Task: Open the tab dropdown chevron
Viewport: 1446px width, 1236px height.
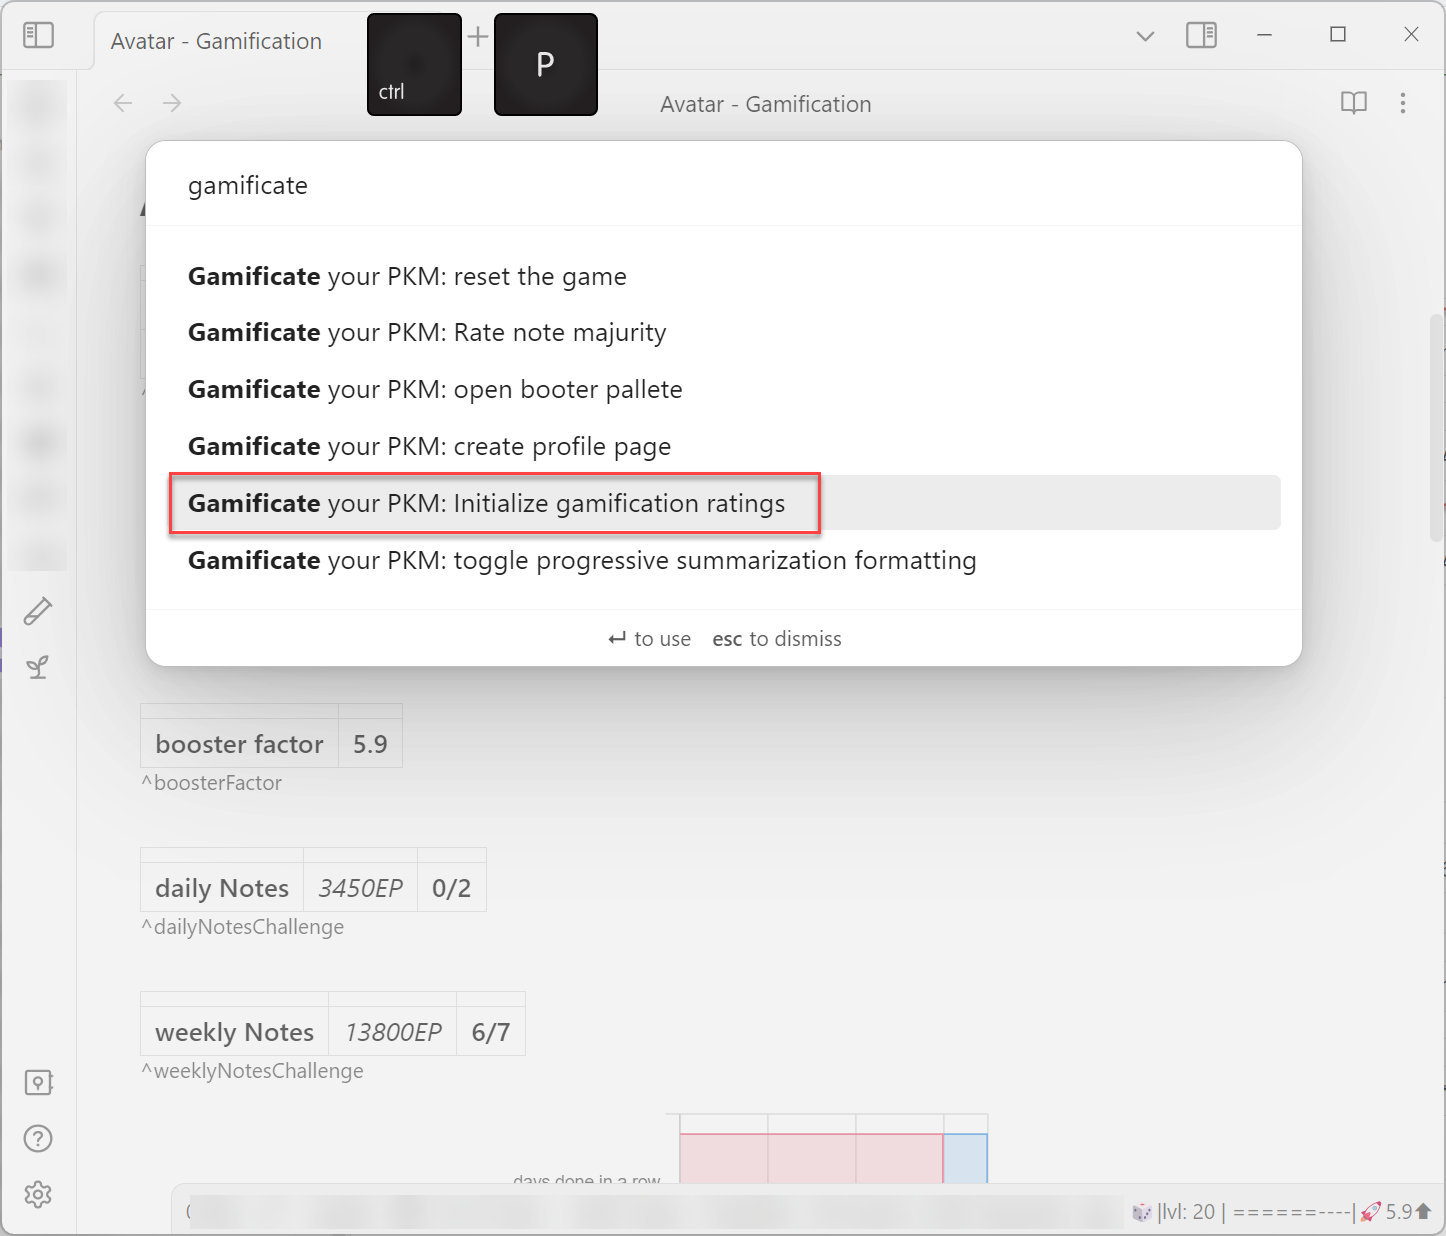Action: (1143, 35)
